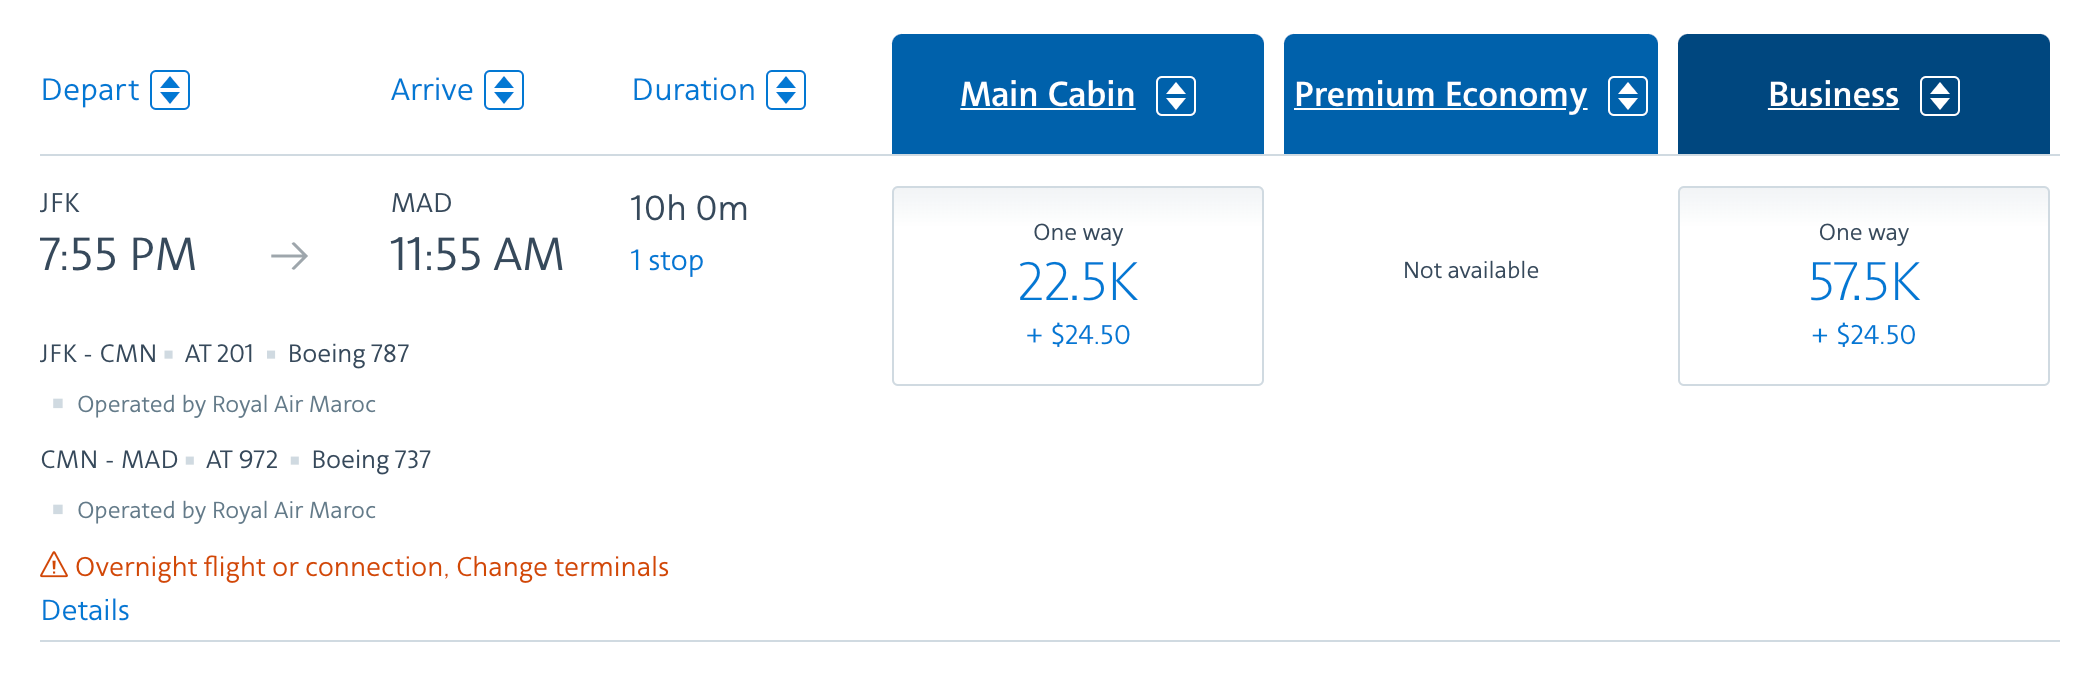
Task: Click the sort arrows icon beside Arrive
Action: click(x=504, y=90)
